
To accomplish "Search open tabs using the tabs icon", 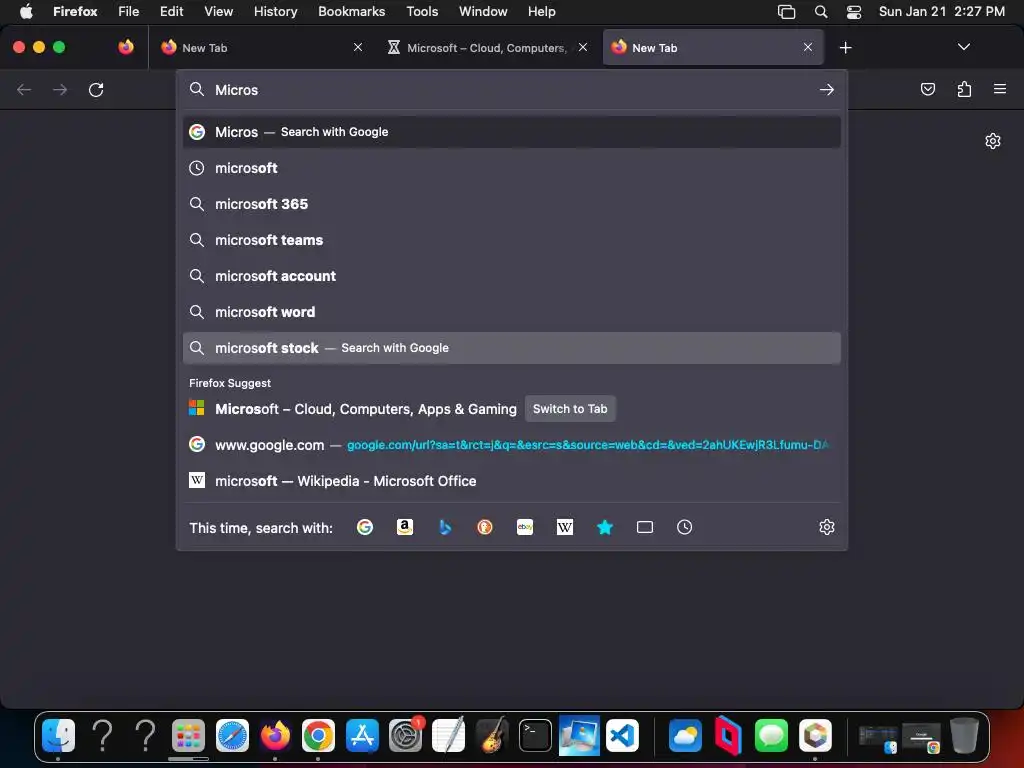I will [x=645, y=527].
